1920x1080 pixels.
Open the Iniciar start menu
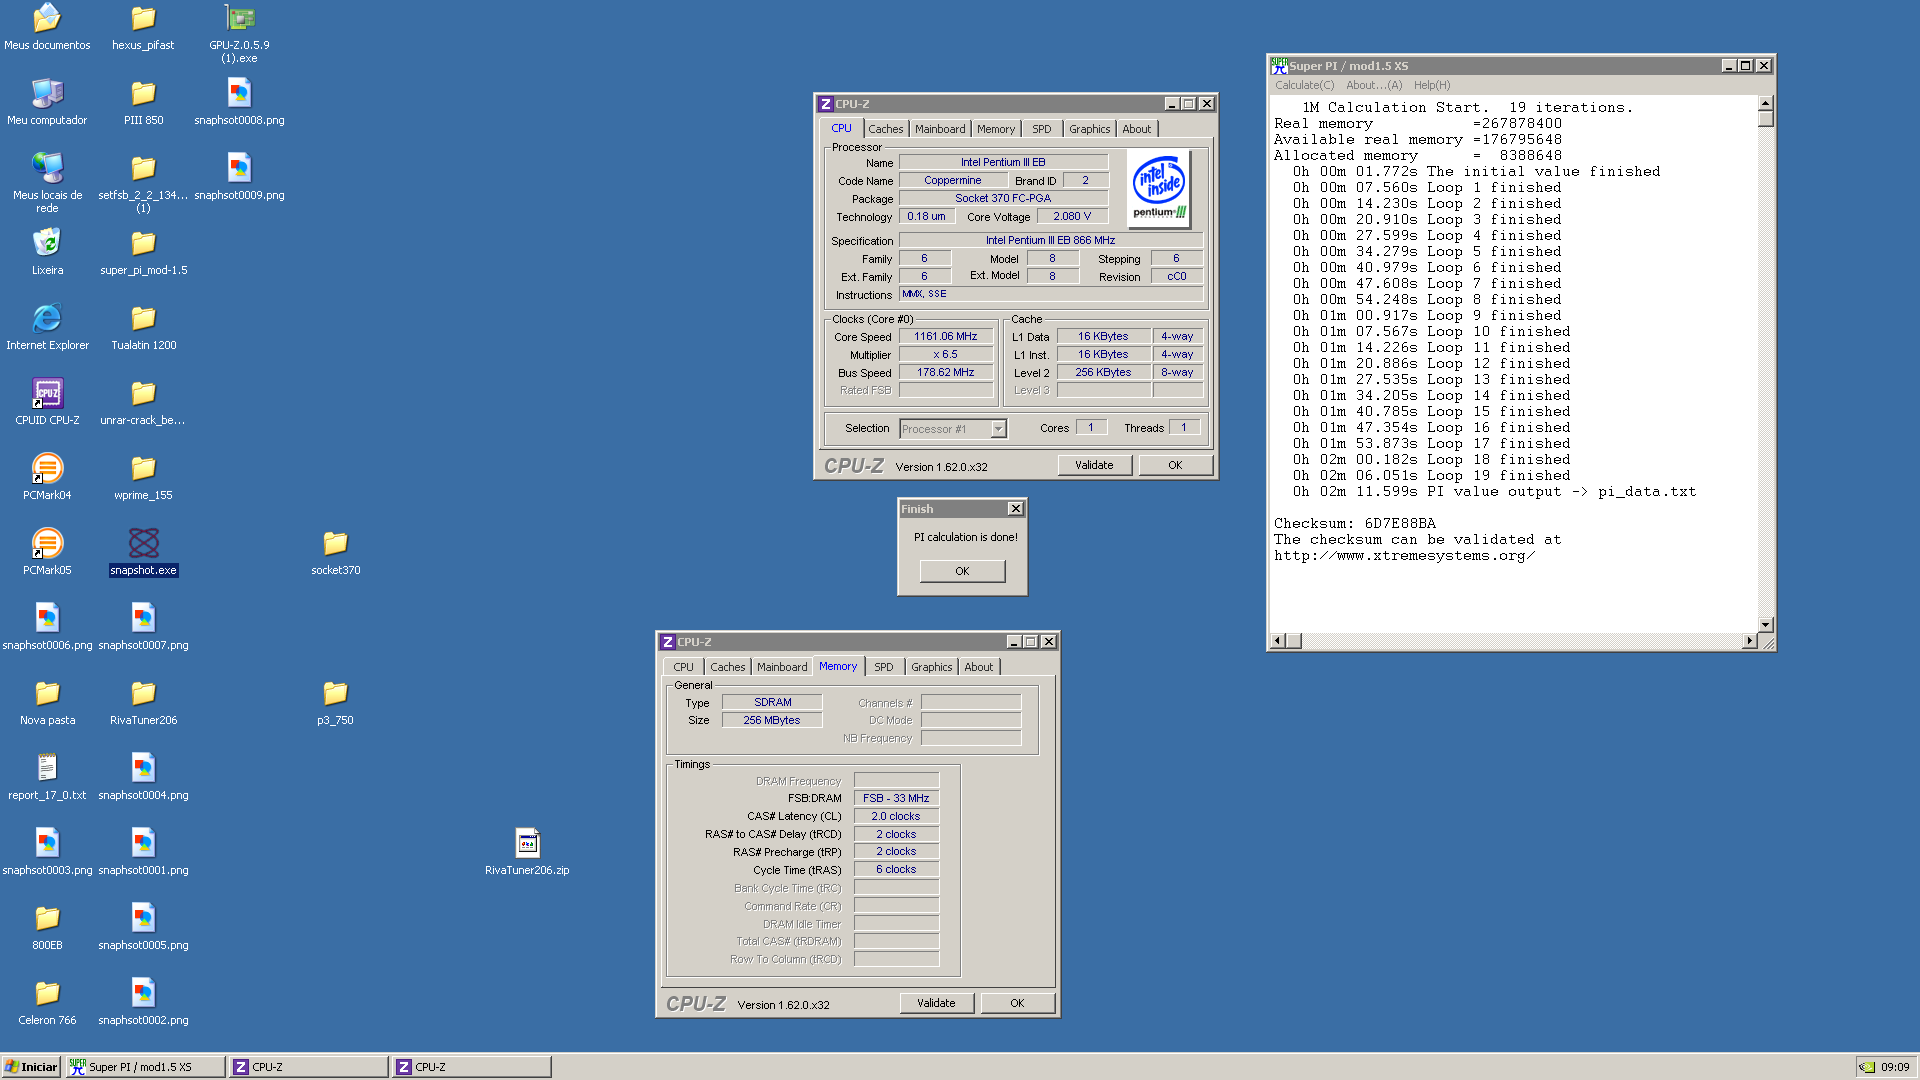[x=31, y=1067]
